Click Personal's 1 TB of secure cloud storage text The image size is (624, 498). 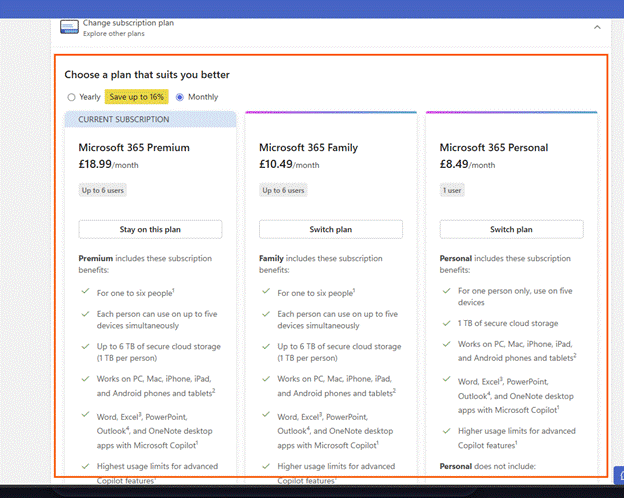point(508,323)
